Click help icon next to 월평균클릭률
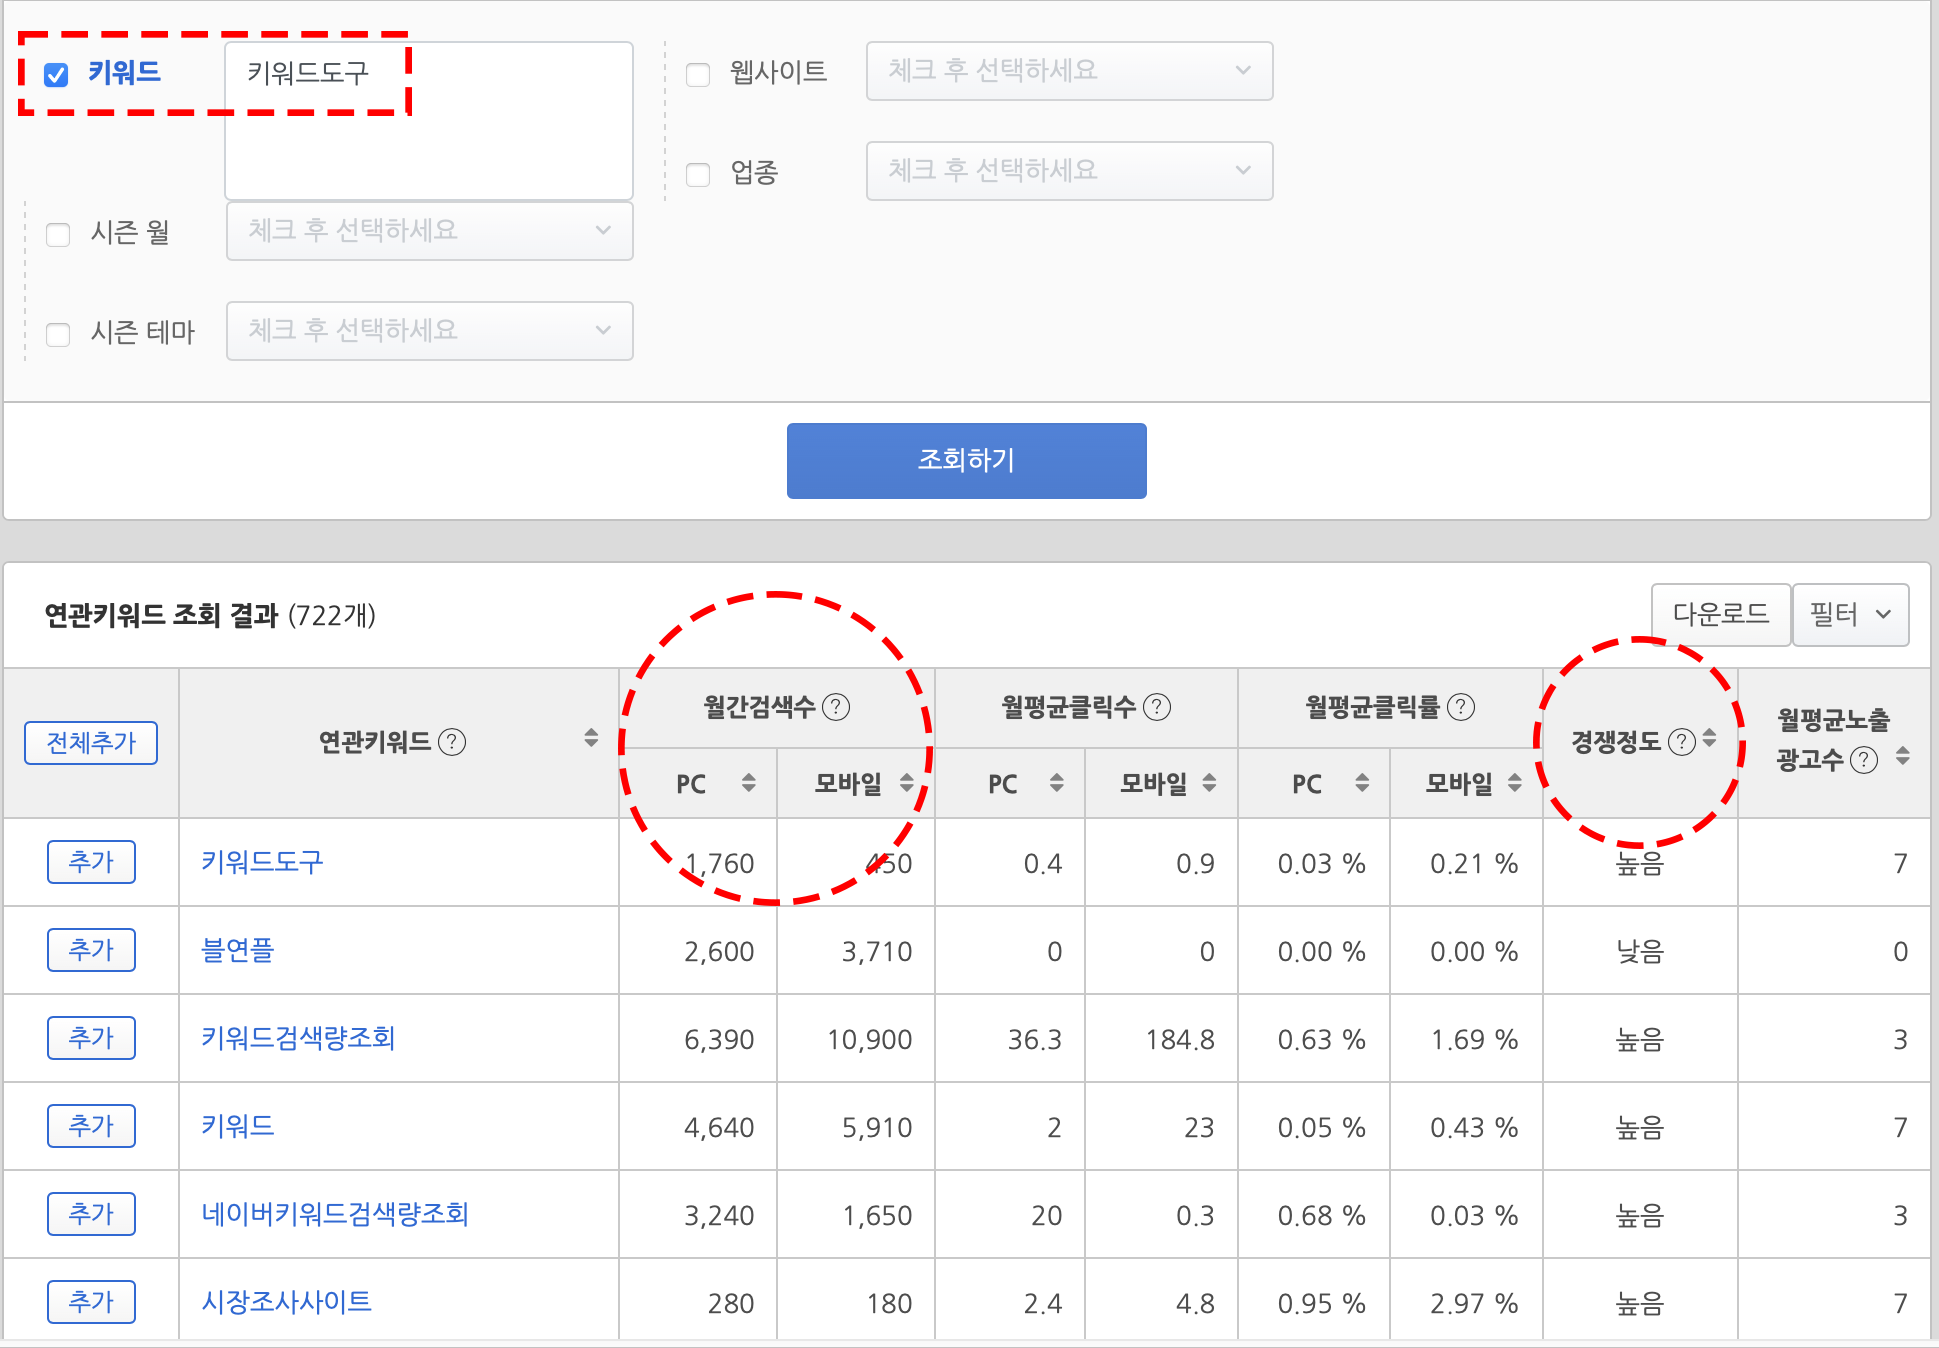Screen dimensions: 1939x1348 (x=1461, y=708)
